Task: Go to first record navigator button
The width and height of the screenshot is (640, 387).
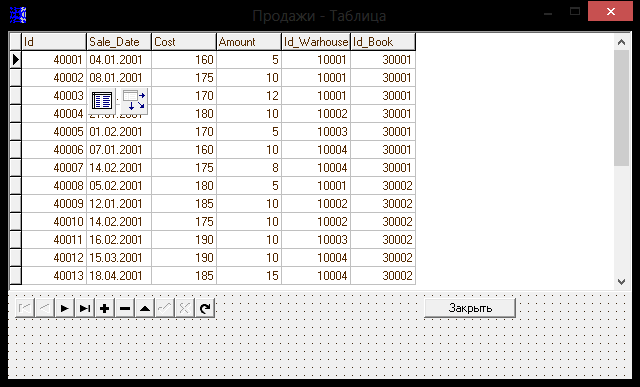Action: point(24,308)
